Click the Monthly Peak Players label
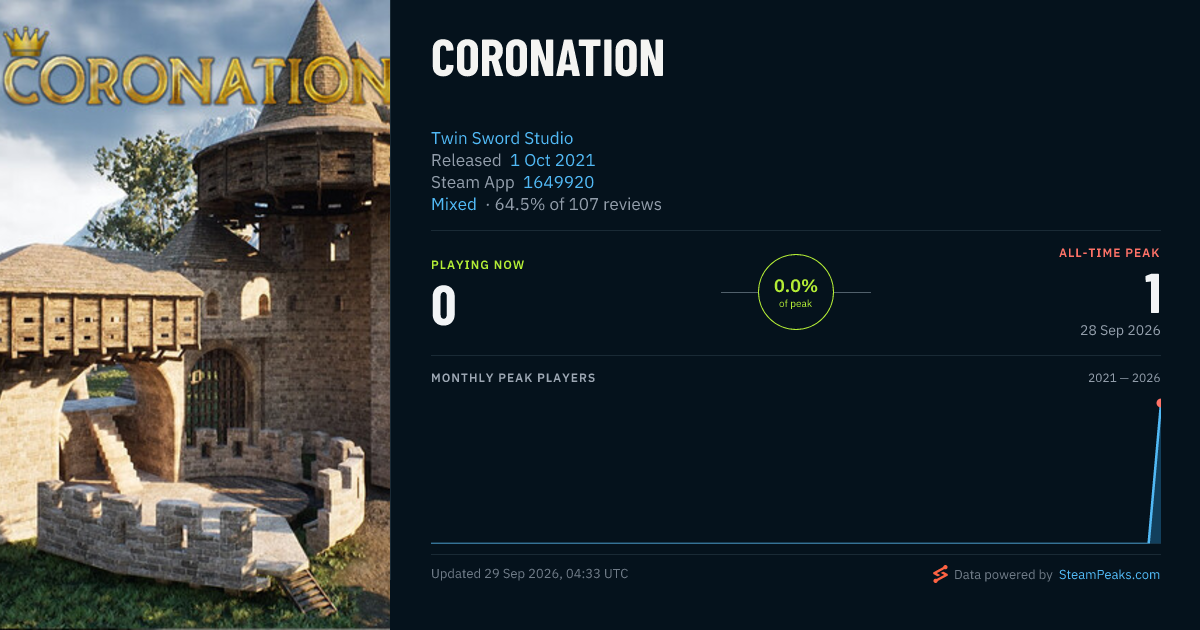 coord(513,378)
